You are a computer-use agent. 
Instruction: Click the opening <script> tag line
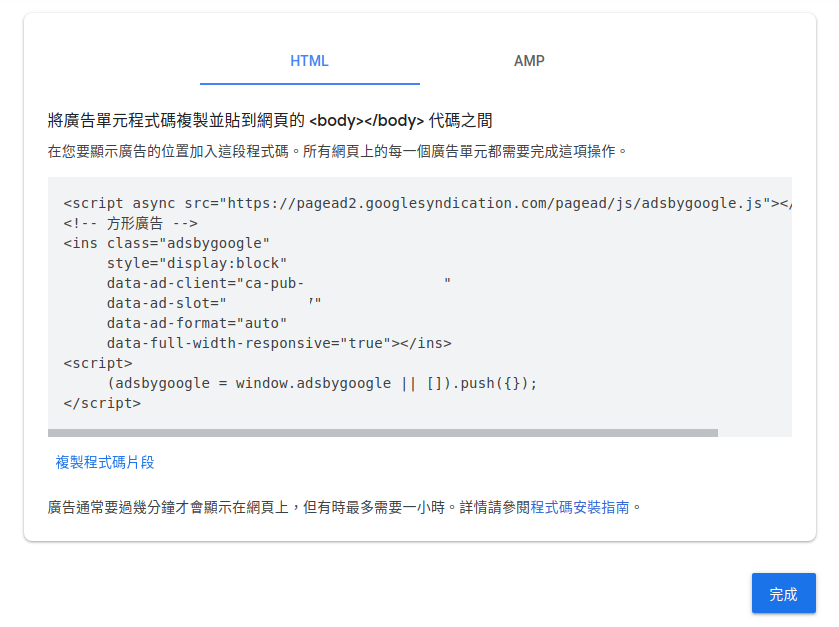pos(98,363)
